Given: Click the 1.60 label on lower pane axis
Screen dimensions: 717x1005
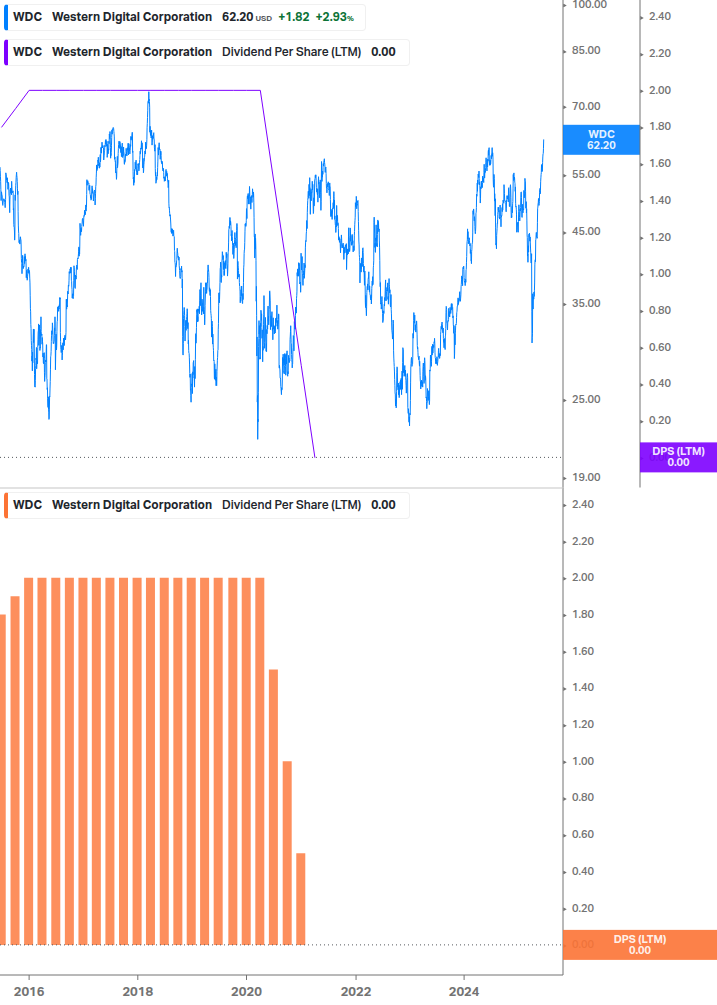Looking at the screenshot, I should tap(583, 651).
